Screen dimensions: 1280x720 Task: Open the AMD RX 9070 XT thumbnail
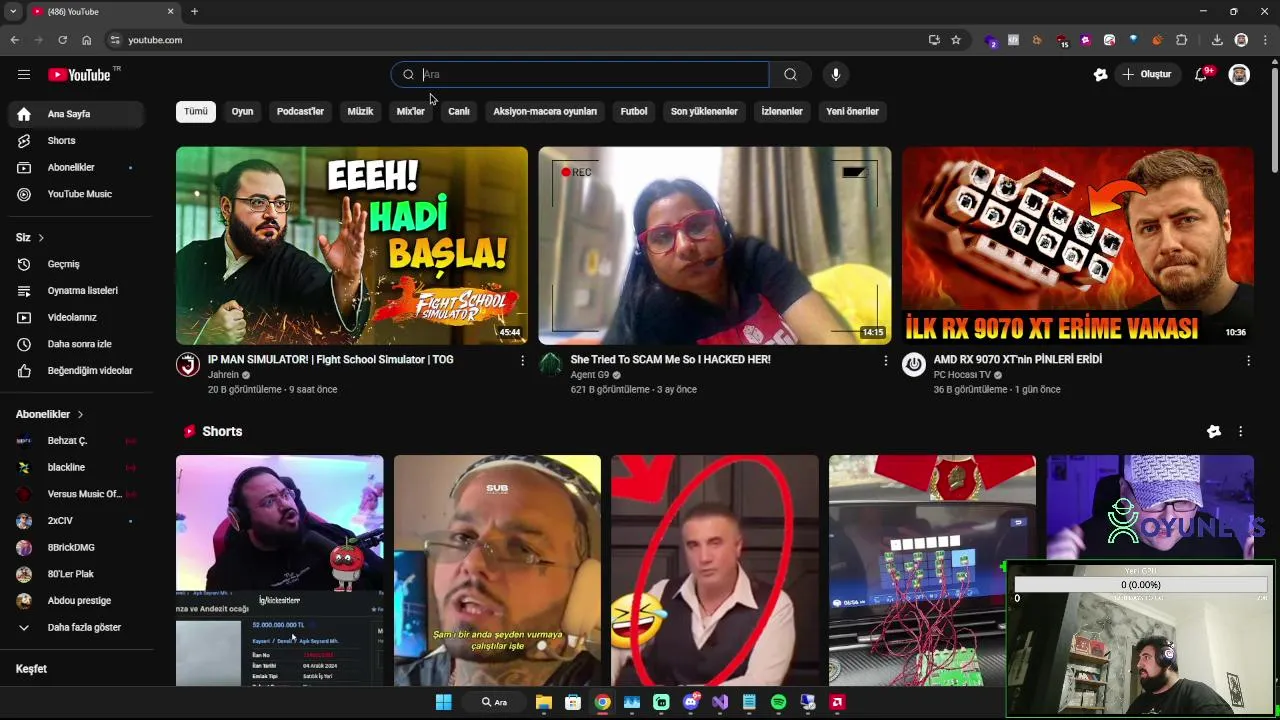click(1077, 246)
